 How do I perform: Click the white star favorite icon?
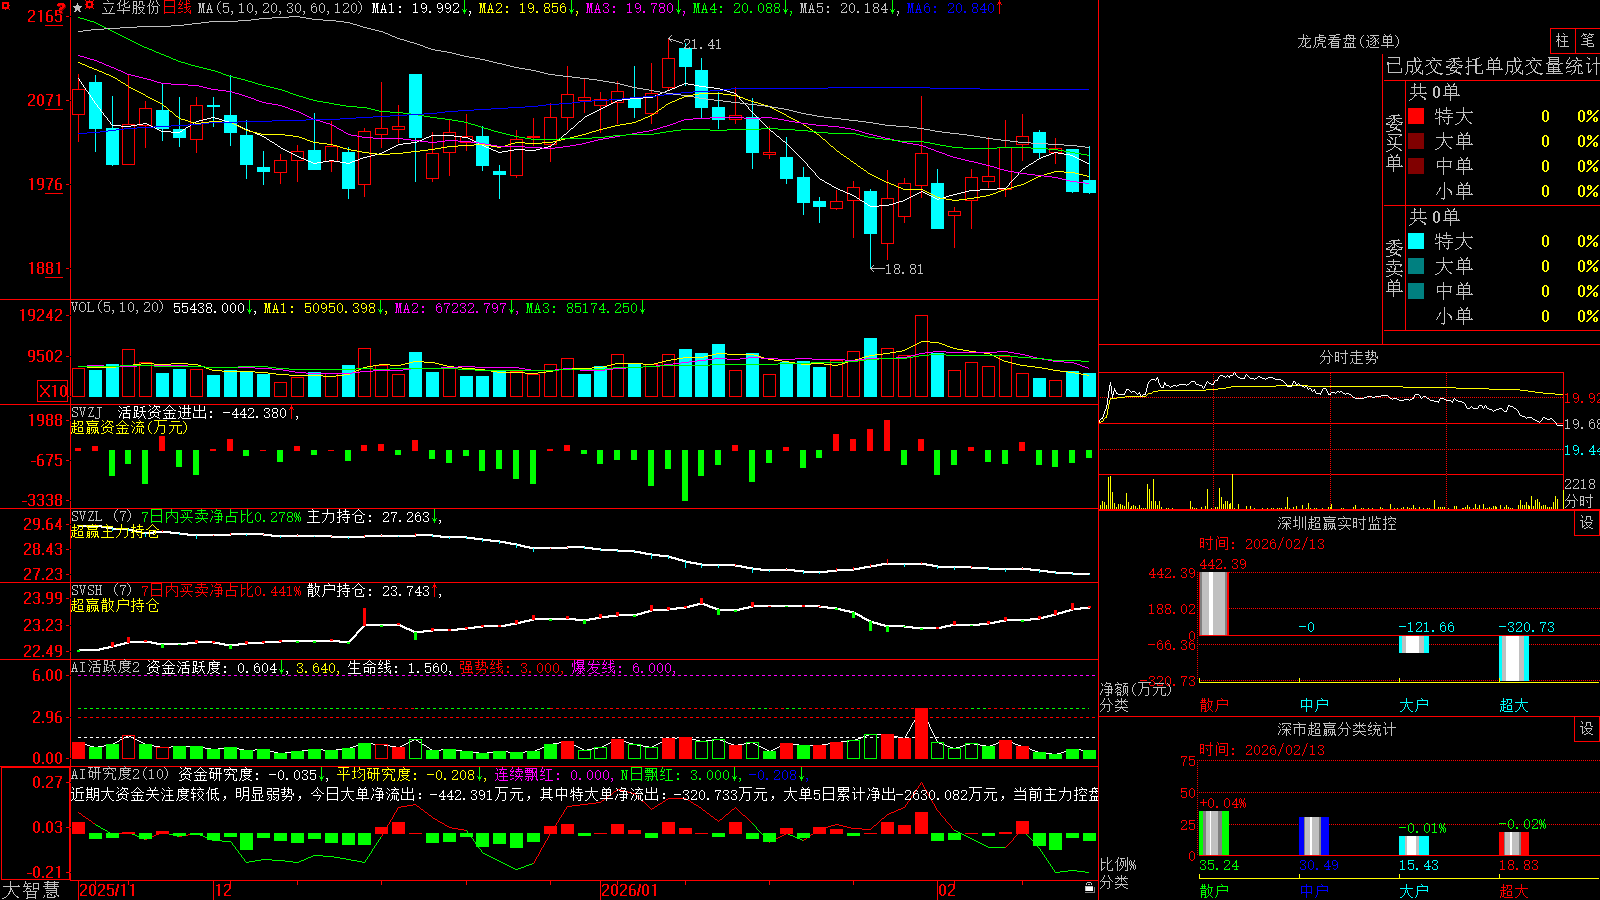pyautogui.click(x=78, y=8)
